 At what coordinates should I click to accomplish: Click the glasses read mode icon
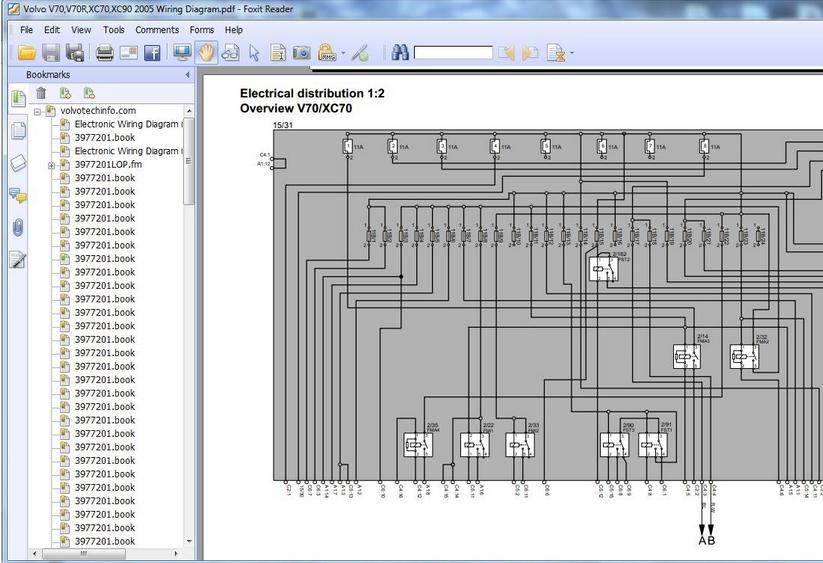(230, 52)
